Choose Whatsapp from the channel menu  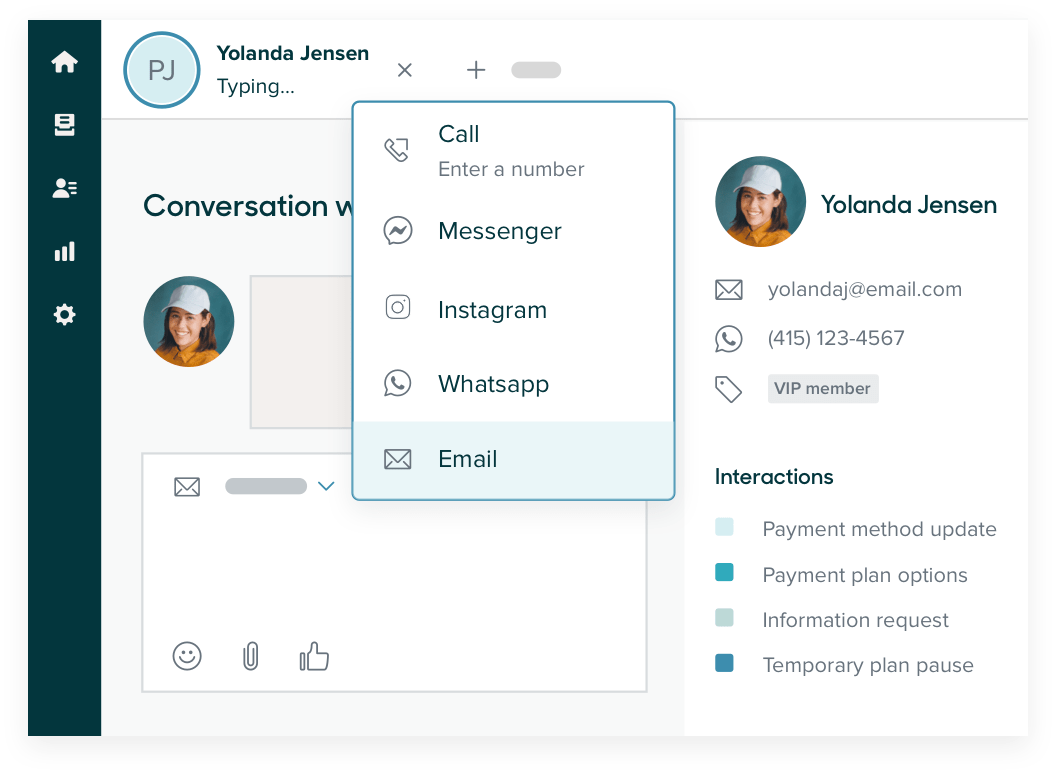513,384
